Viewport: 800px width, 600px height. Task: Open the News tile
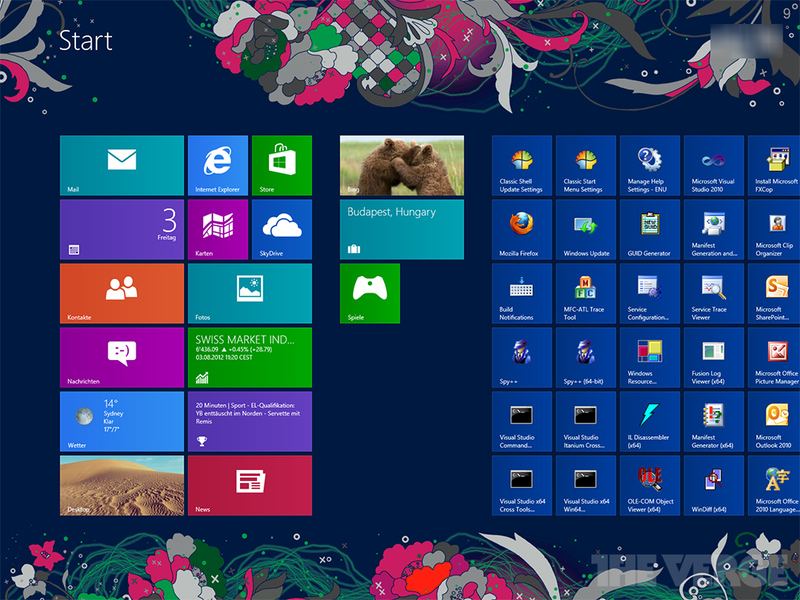[250, 486]
